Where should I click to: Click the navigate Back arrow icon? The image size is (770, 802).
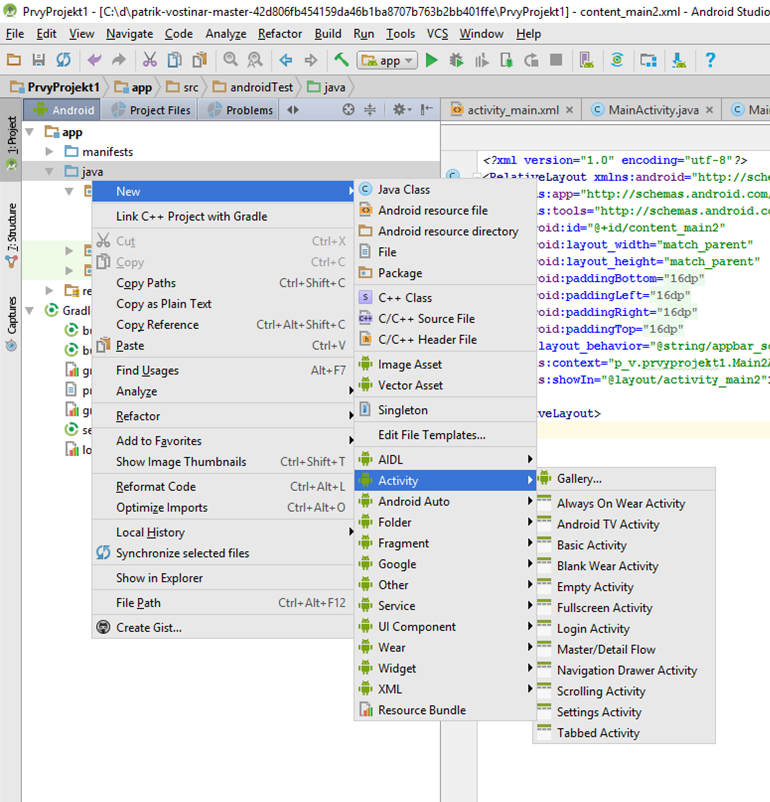pyautogui.click(x=285, y=60)
